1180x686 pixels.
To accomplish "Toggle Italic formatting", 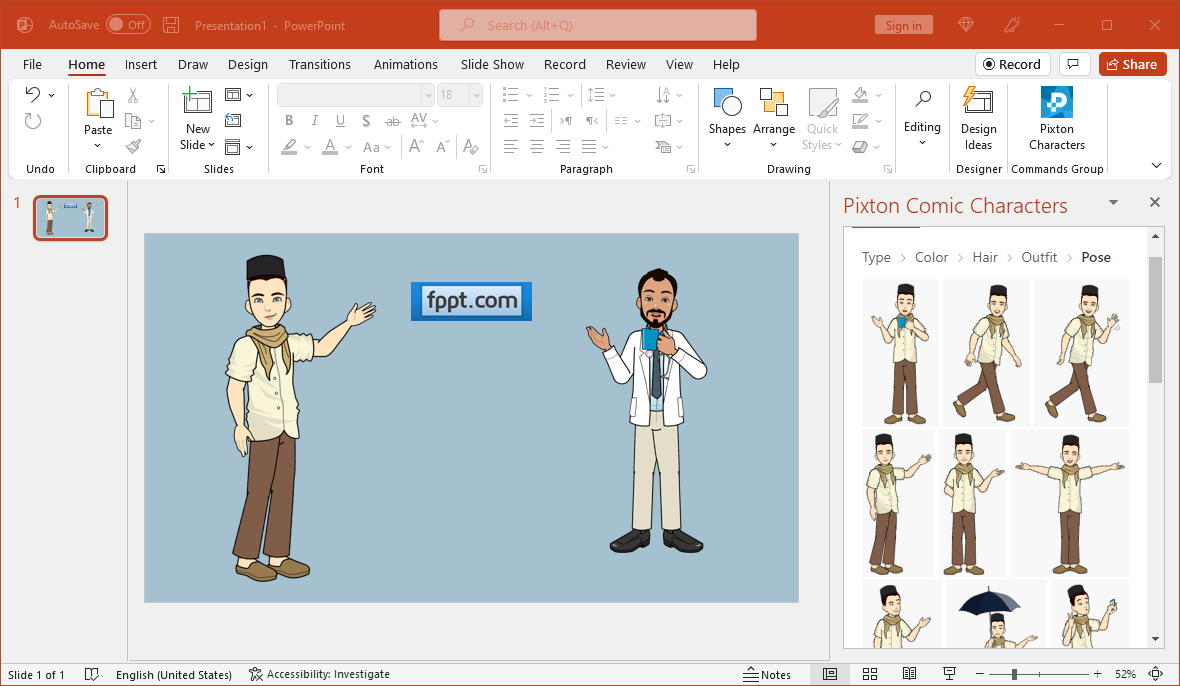I will 315,120.
